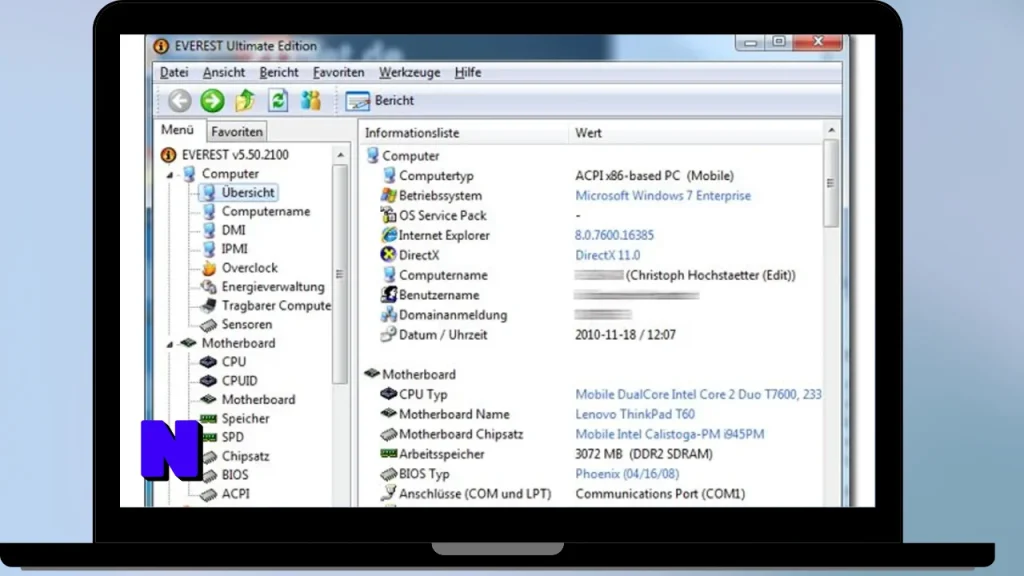Collapse the Motherboard tree node
The height and width of the screenshot is (576, 1024).
(170, 344)
